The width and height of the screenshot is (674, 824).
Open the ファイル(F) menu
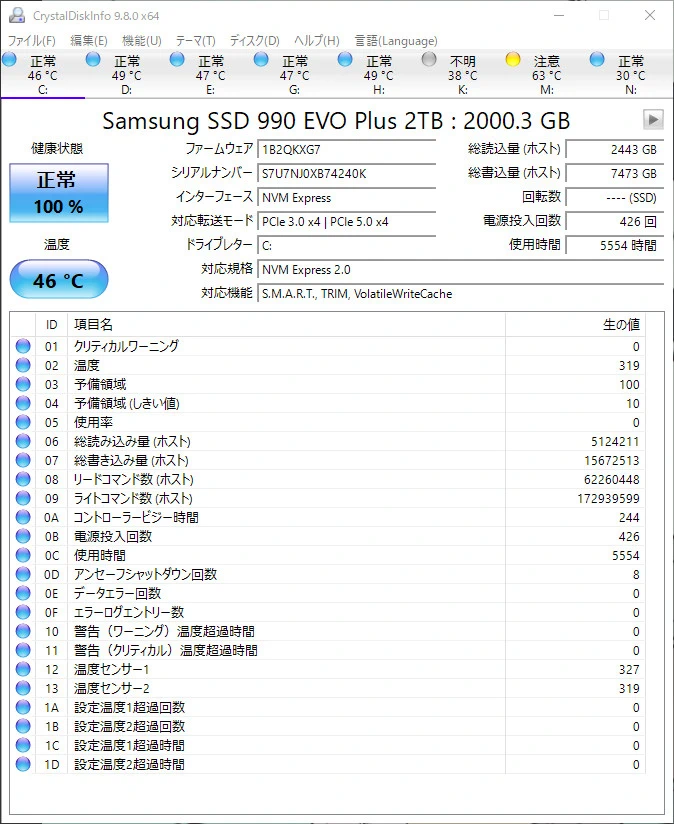pyautogui.click(x=32, y=40)
